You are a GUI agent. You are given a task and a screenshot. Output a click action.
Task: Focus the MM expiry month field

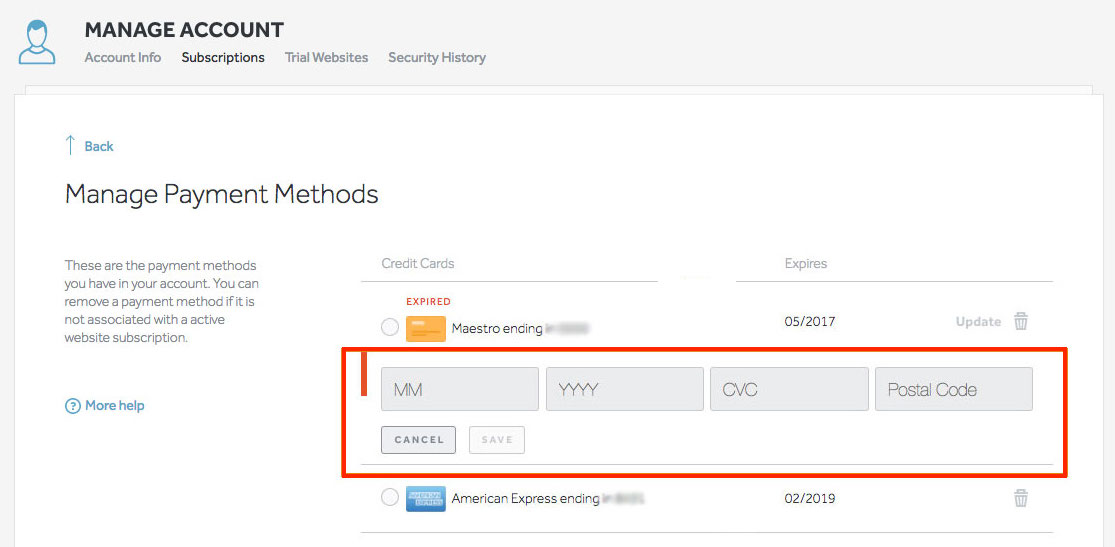[x=459, y=389]
